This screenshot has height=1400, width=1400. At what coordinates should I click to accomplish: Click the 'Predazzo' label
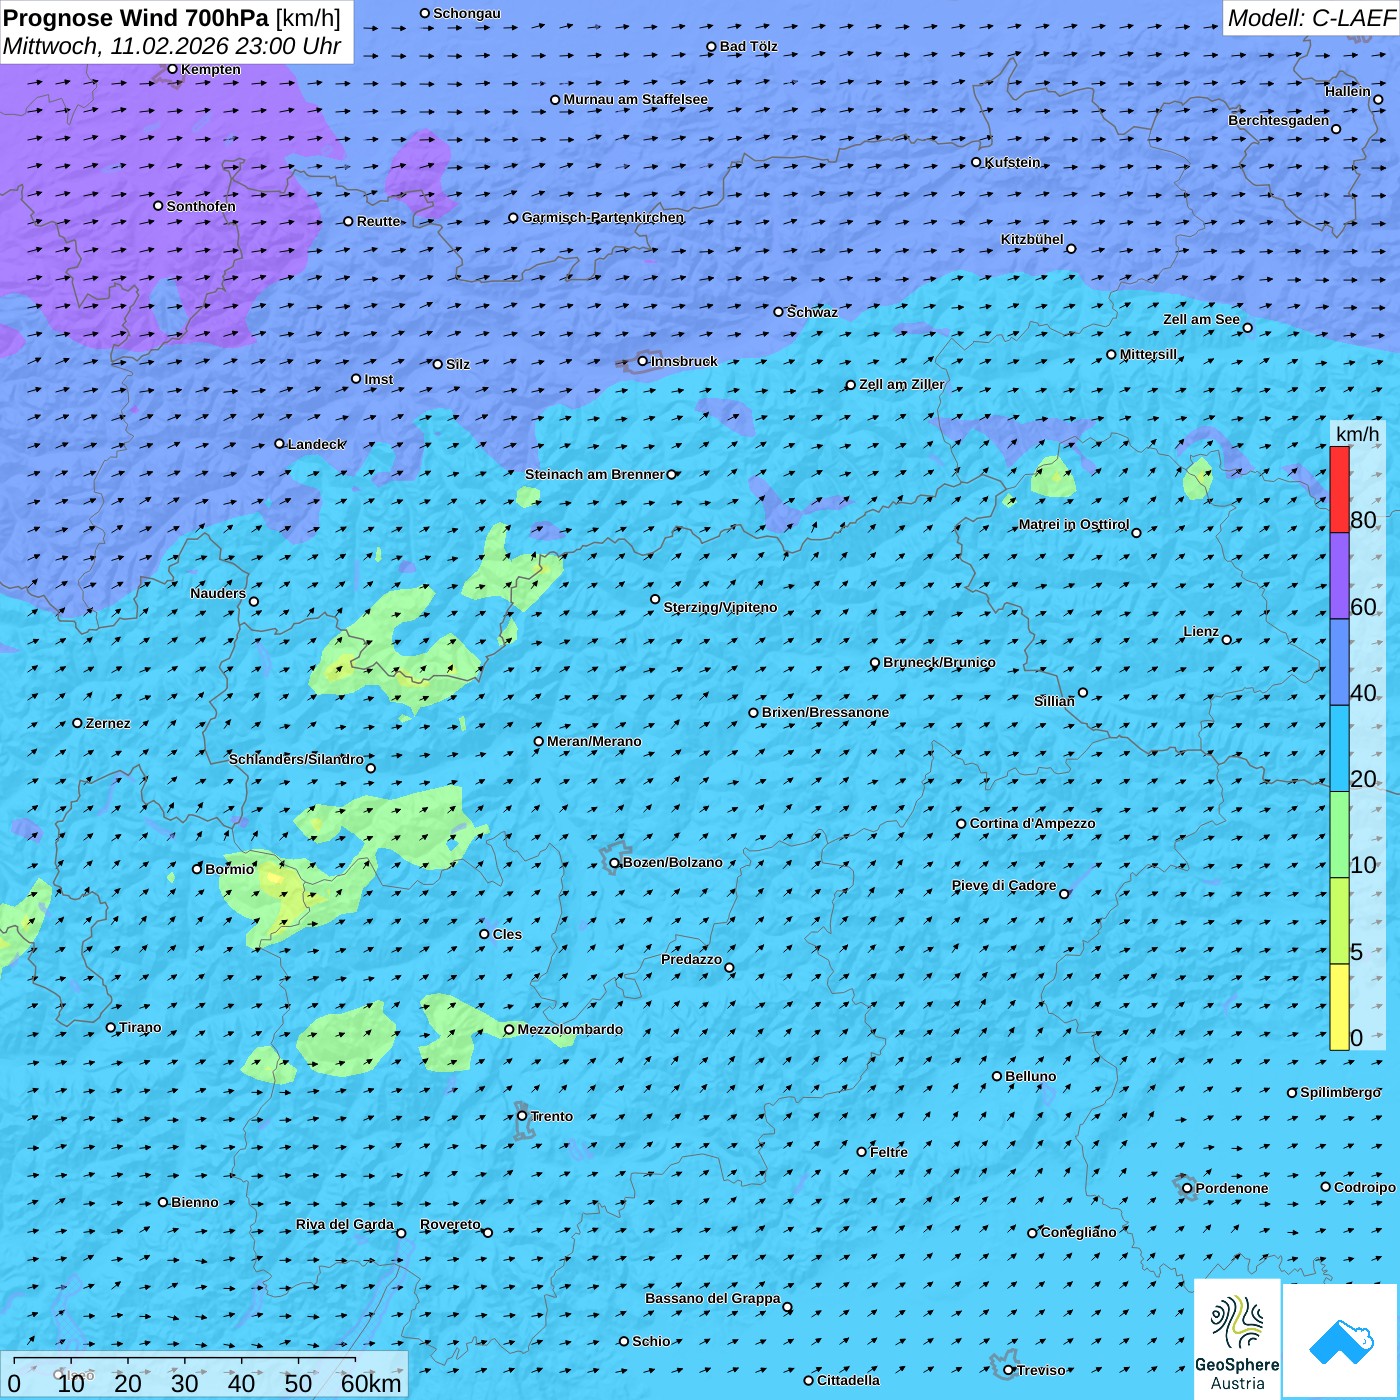pos(691,959)
